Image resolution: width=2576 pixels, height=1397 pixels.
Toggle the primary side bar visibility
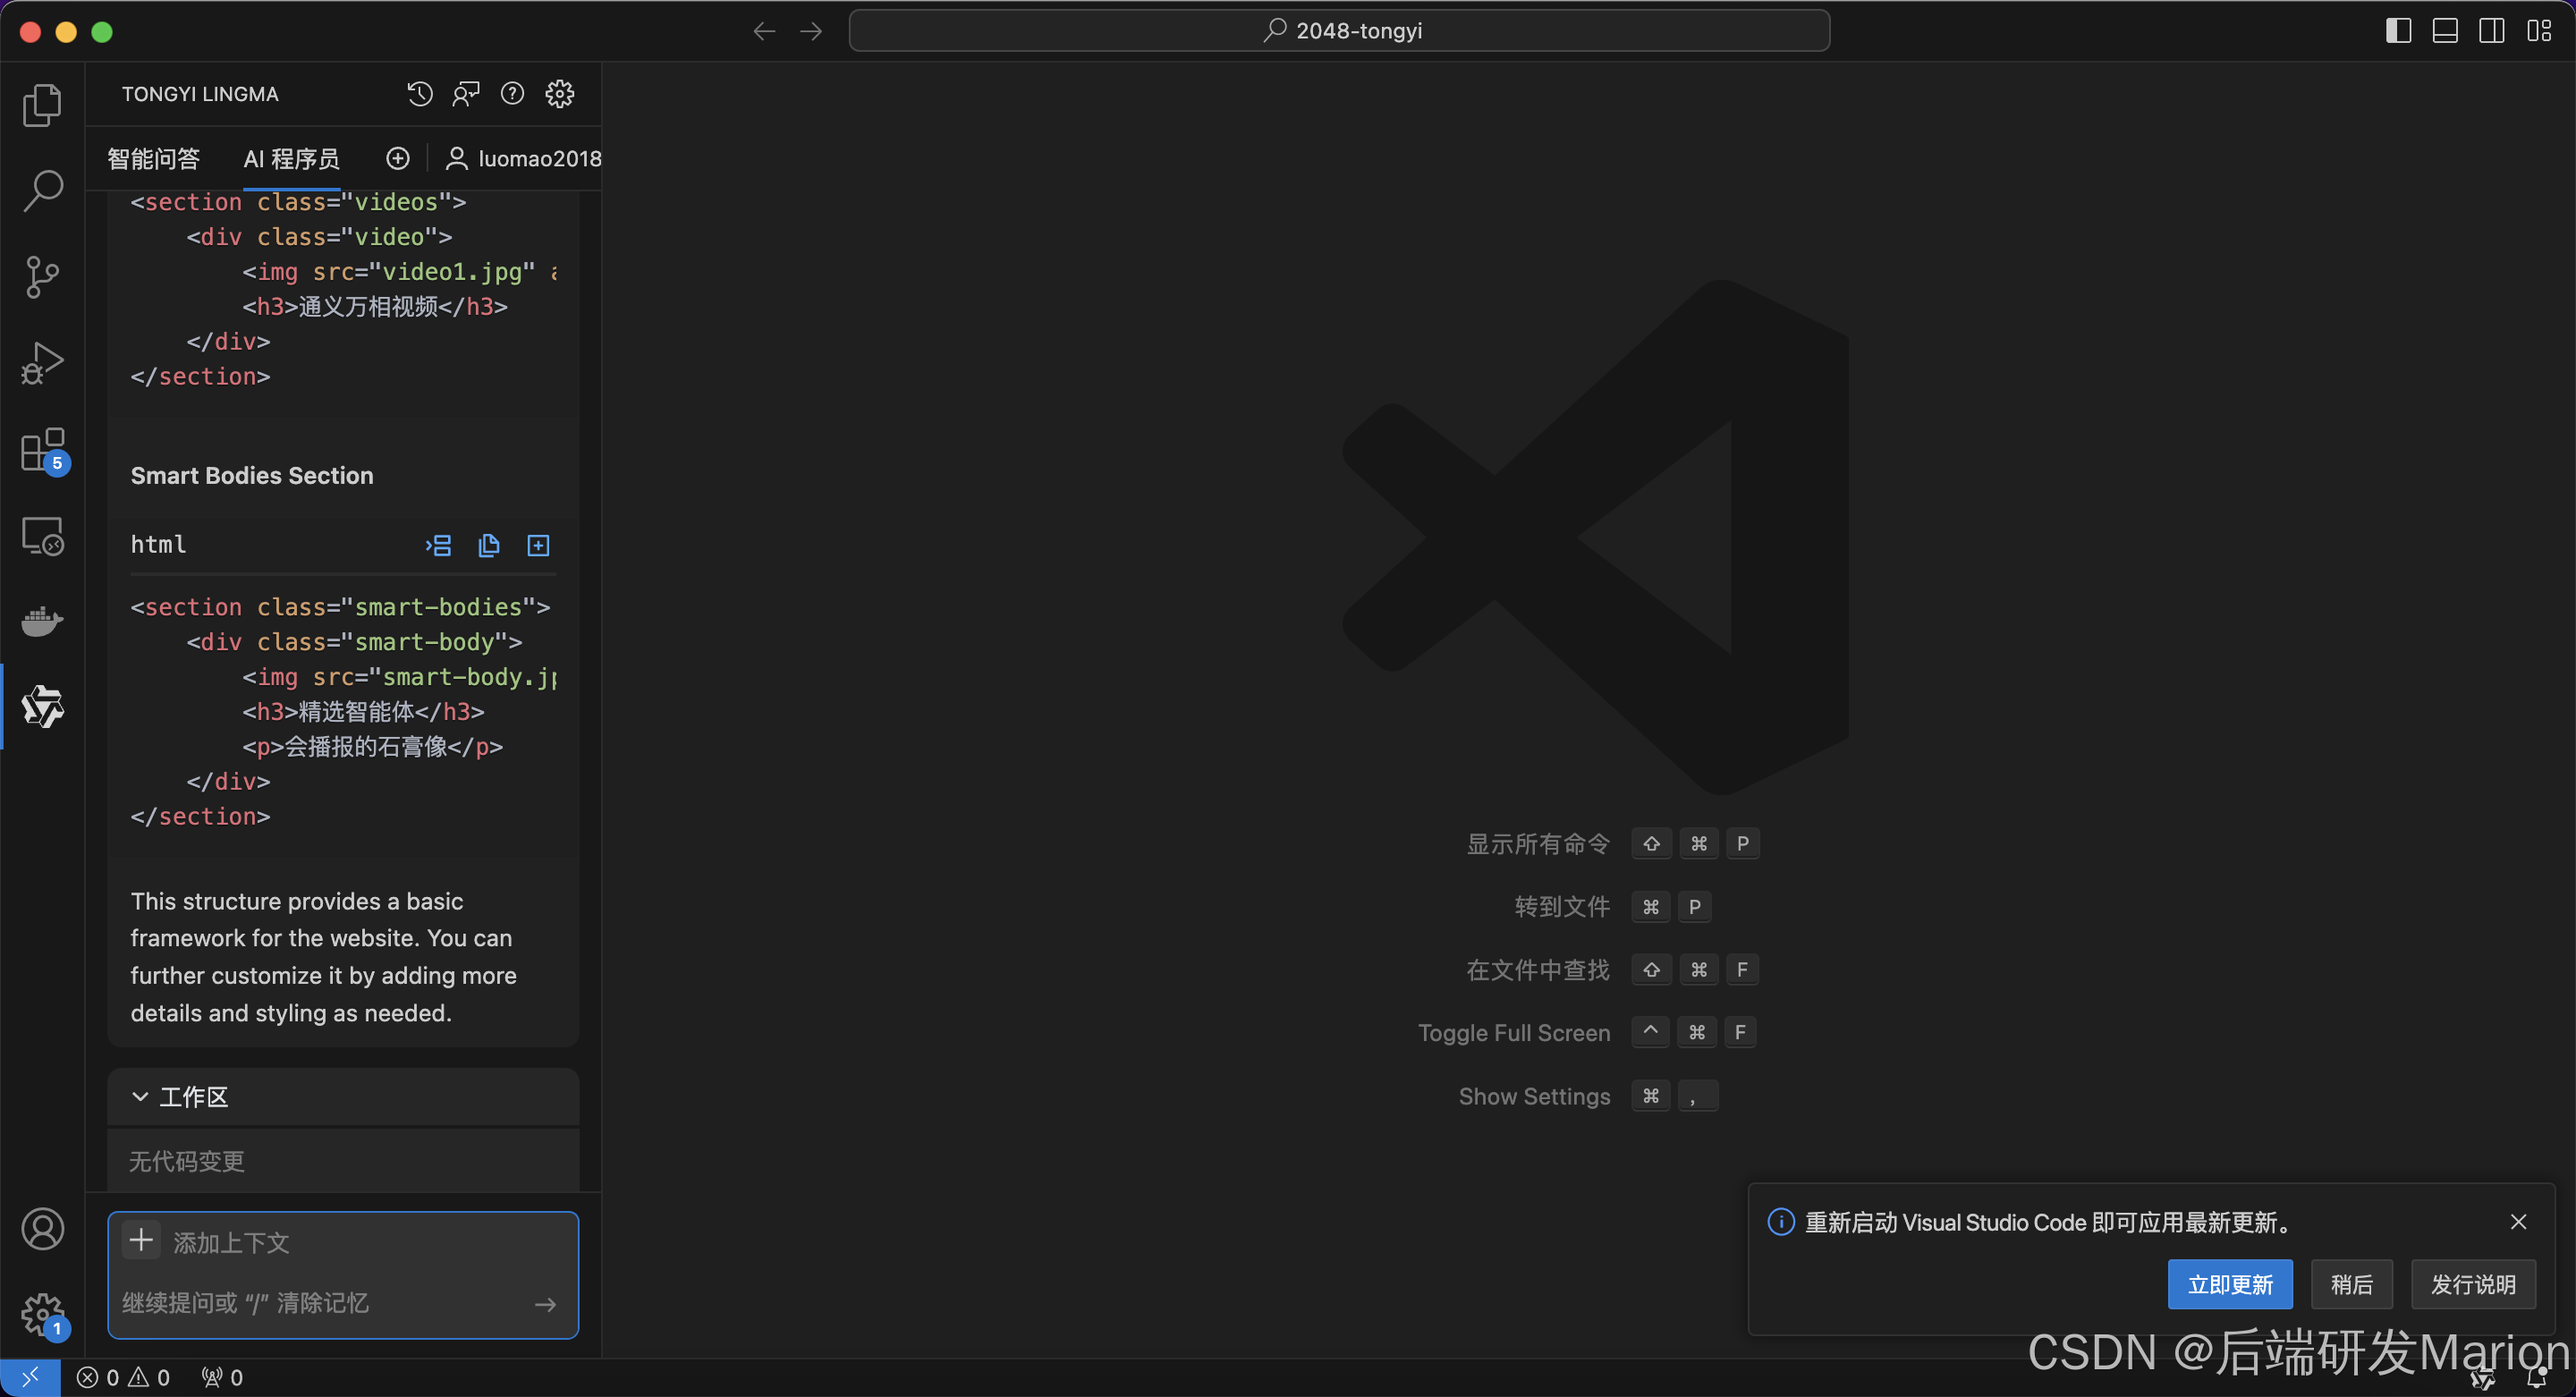pos(2398,31)
